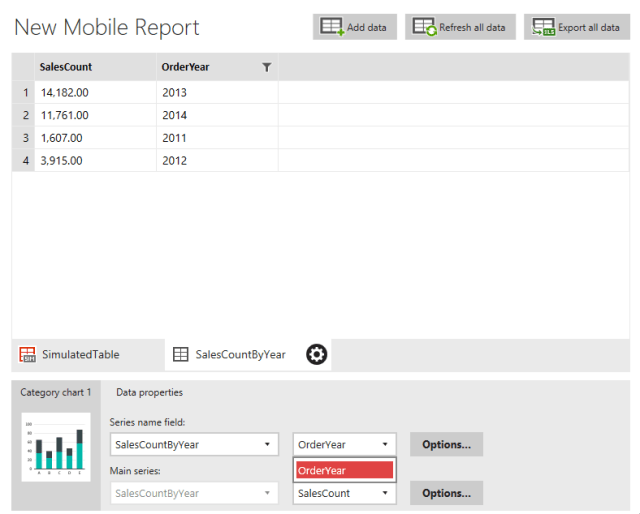Sort by the SalesCount column header
The height and width of the screenshot is (514, 640).
tap(64, 68)
